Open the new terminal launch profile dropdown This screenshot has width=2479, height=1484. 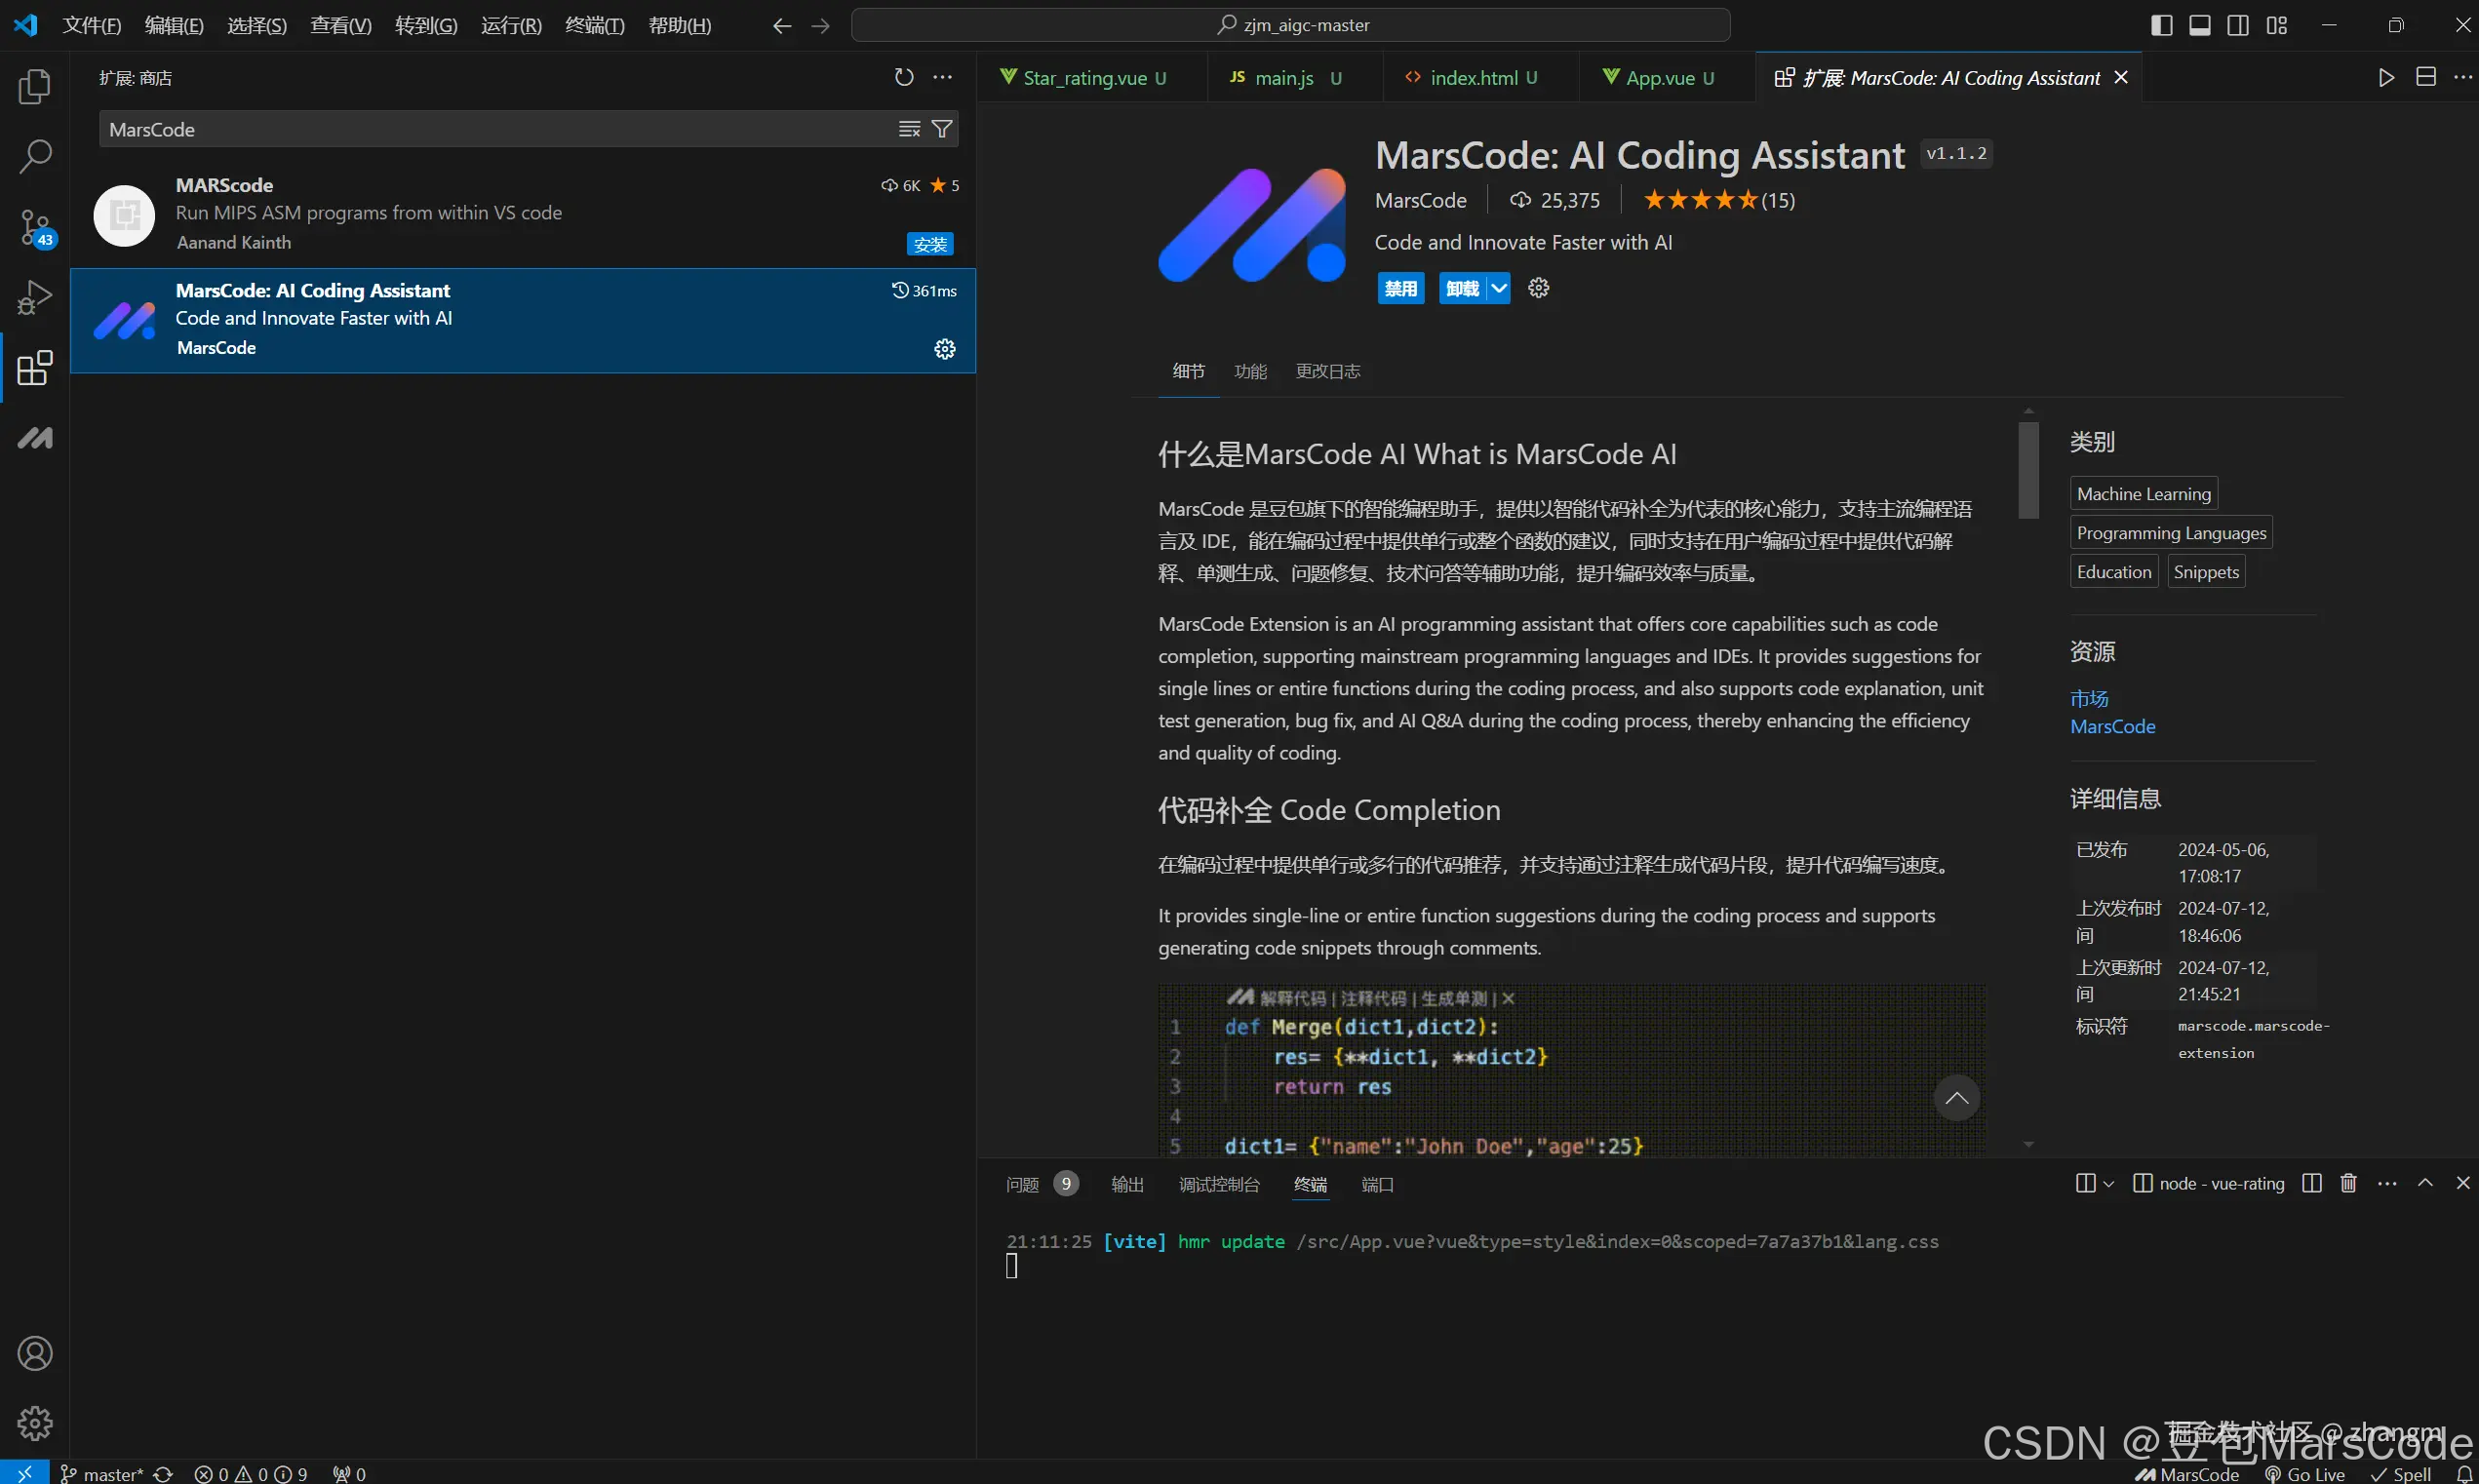[2108, 1184]
